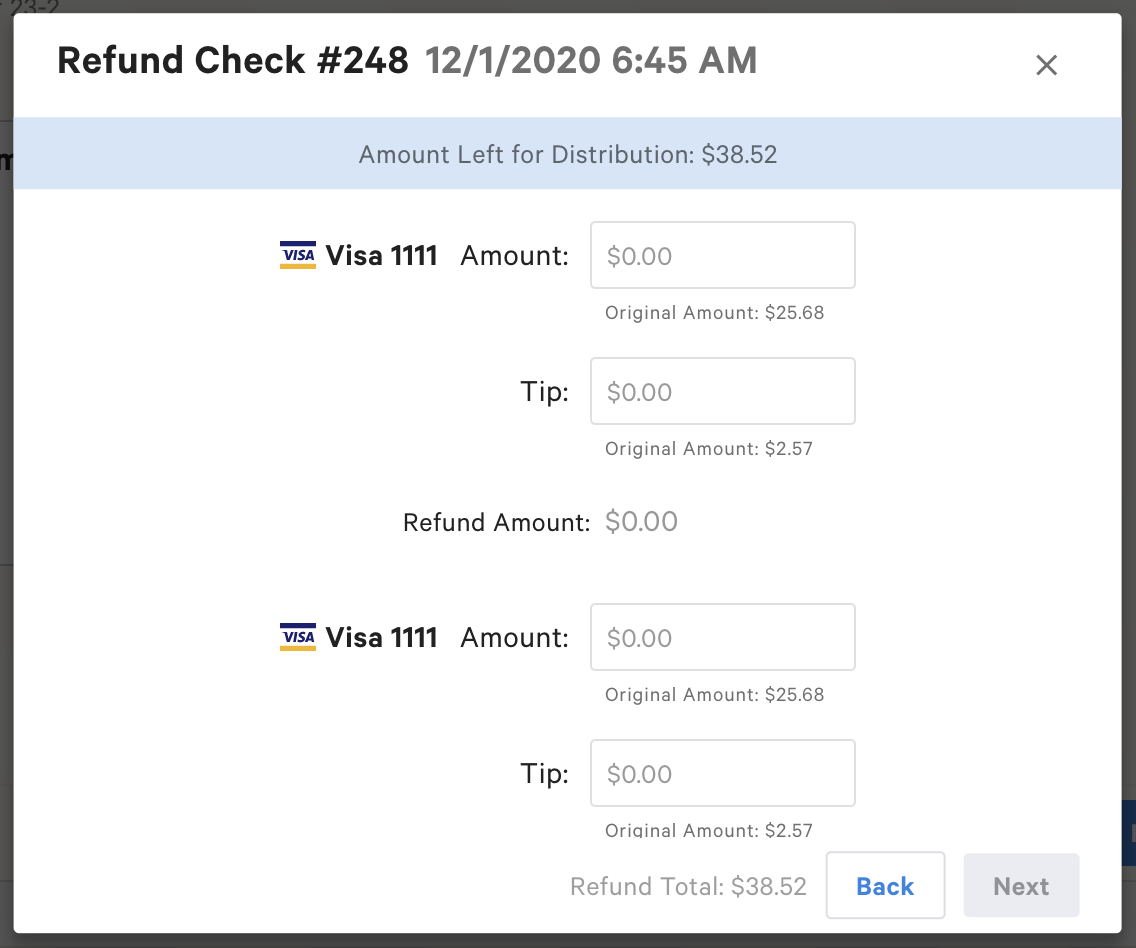The height and width of the screenshot is (948, 1136).
Task: Close the Refund Check dialog
Action: [1046, 64]
